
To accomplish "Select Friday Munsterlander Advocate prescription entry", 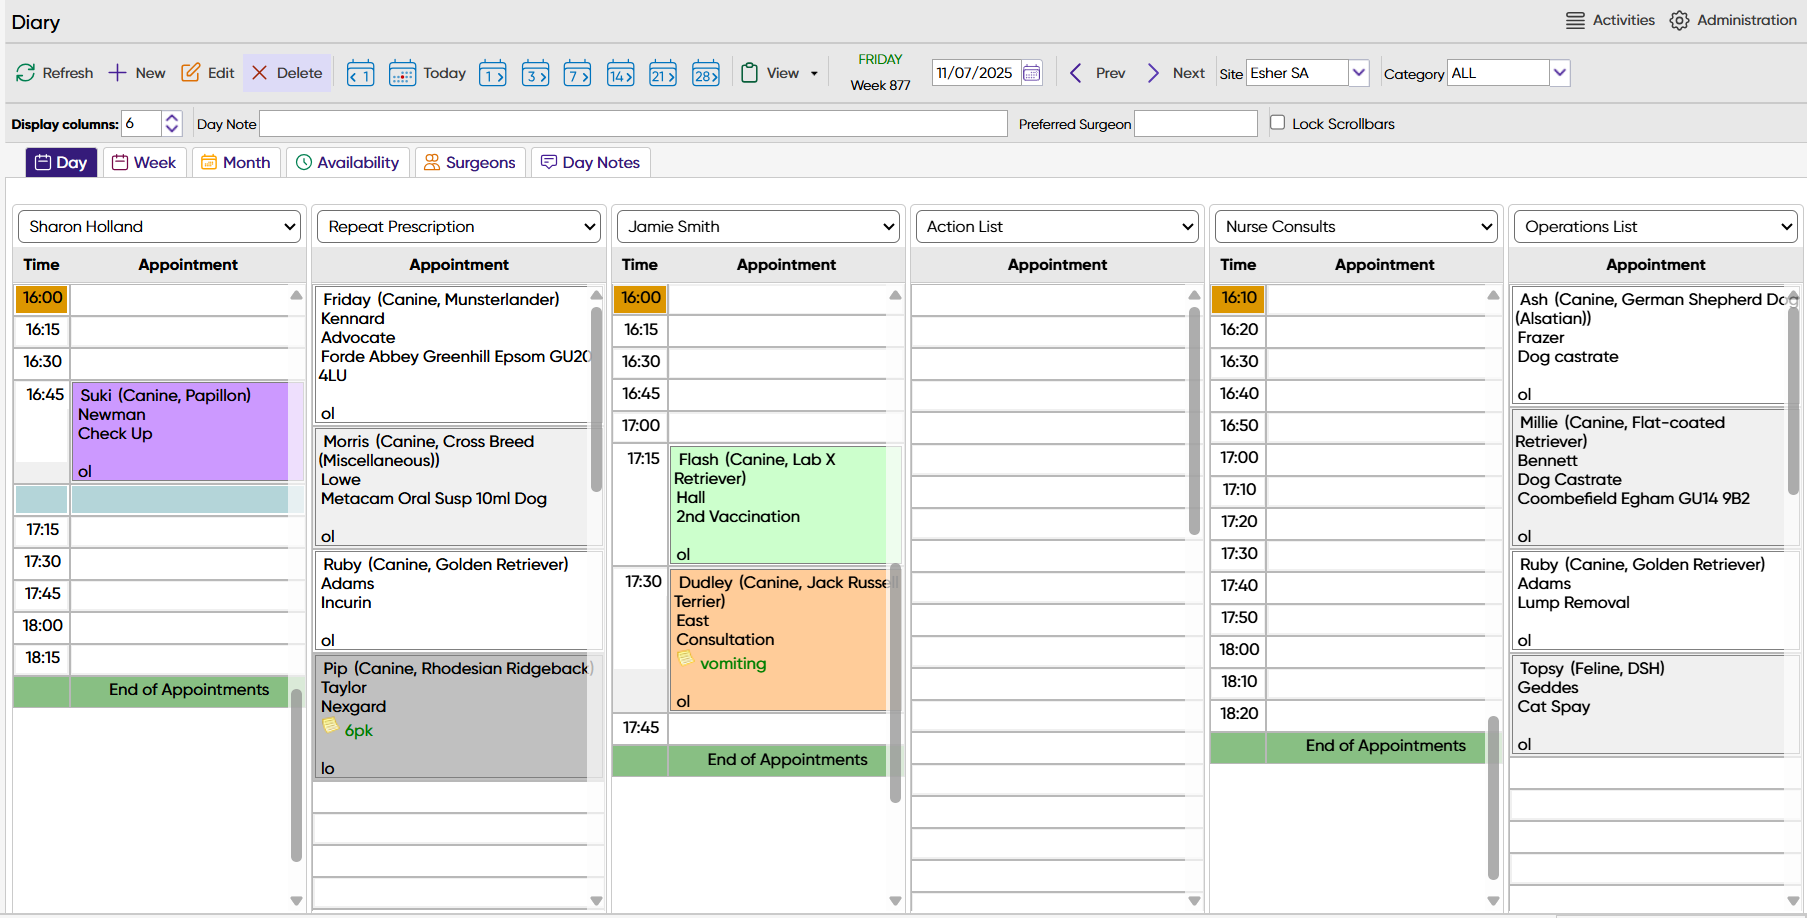I will click(453, 355).
